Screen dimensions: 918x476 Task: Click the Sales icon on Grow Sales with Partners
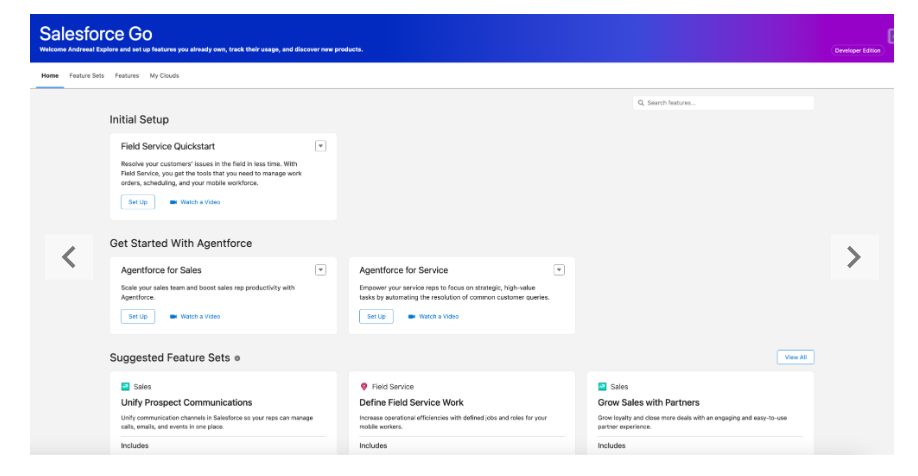tap(602, 386)
